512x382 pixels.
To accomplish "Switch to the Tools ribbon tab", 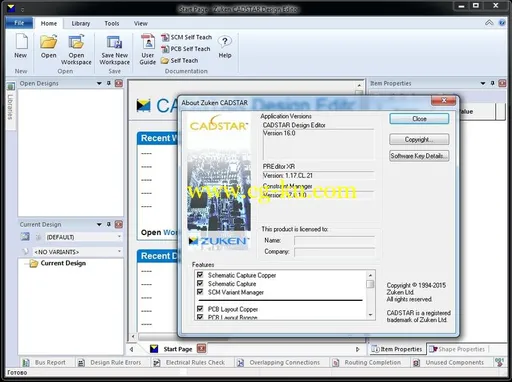I will pos(112,23).
